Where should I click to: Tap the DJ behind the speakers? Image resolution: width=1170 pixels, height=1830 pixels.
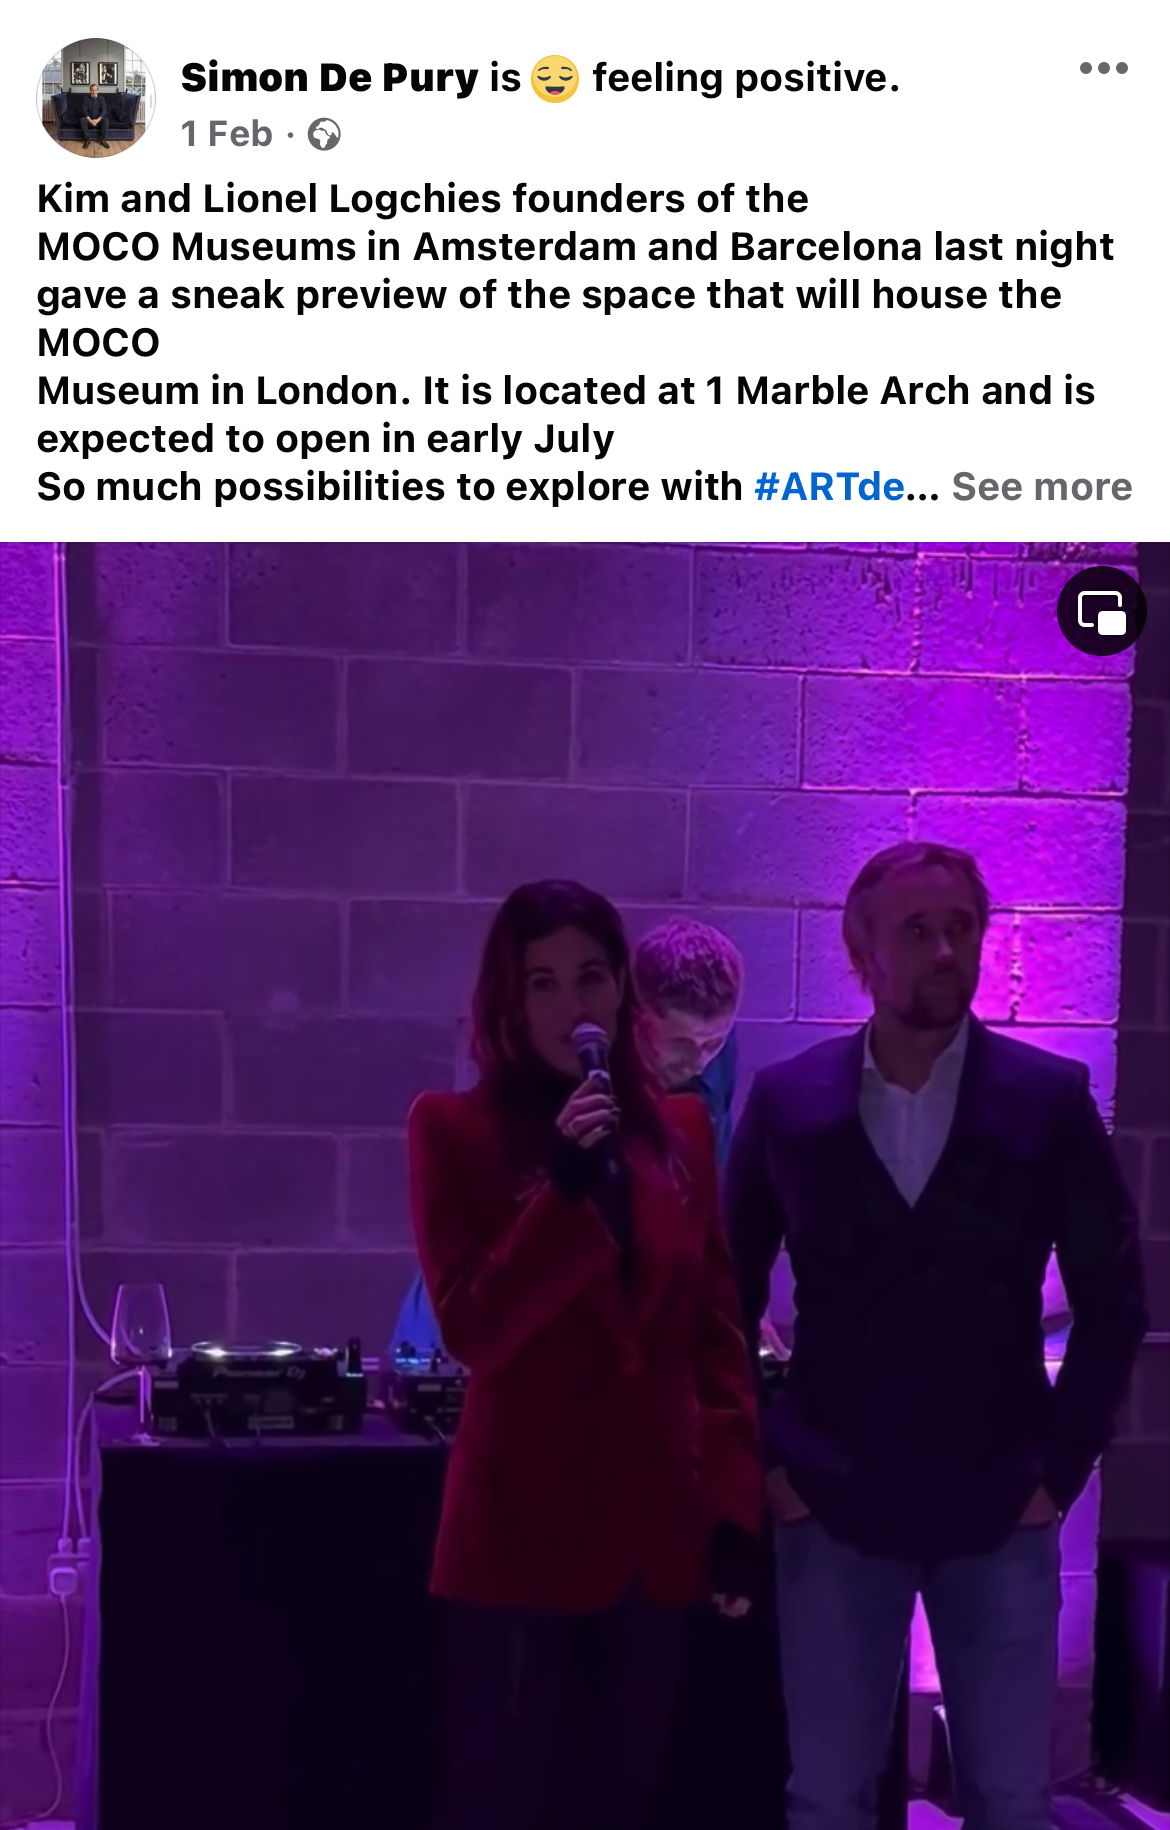tap(688, 1010)
